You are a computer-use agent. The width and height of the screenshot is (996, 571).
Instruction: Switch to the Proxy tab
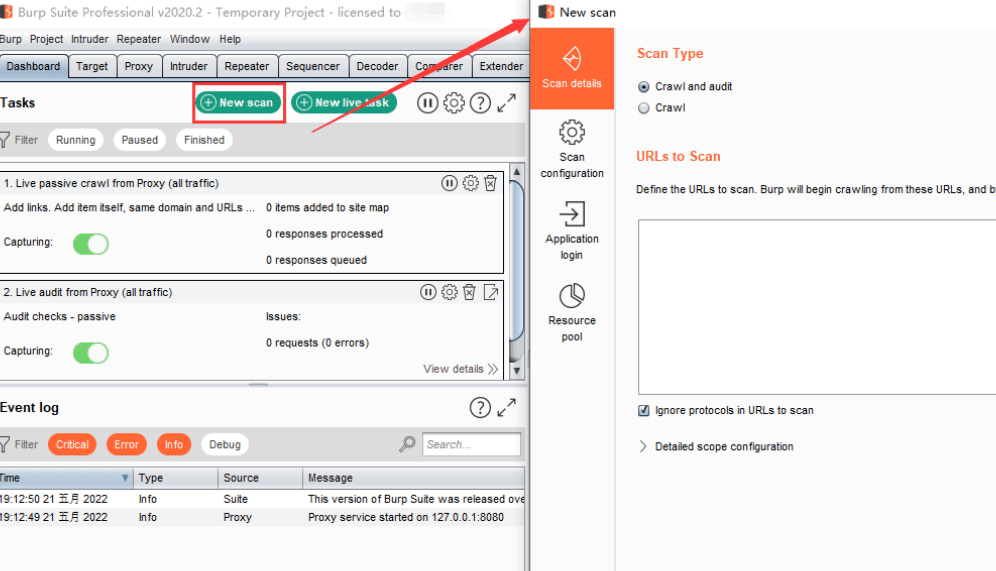click(x=138, y=66)
